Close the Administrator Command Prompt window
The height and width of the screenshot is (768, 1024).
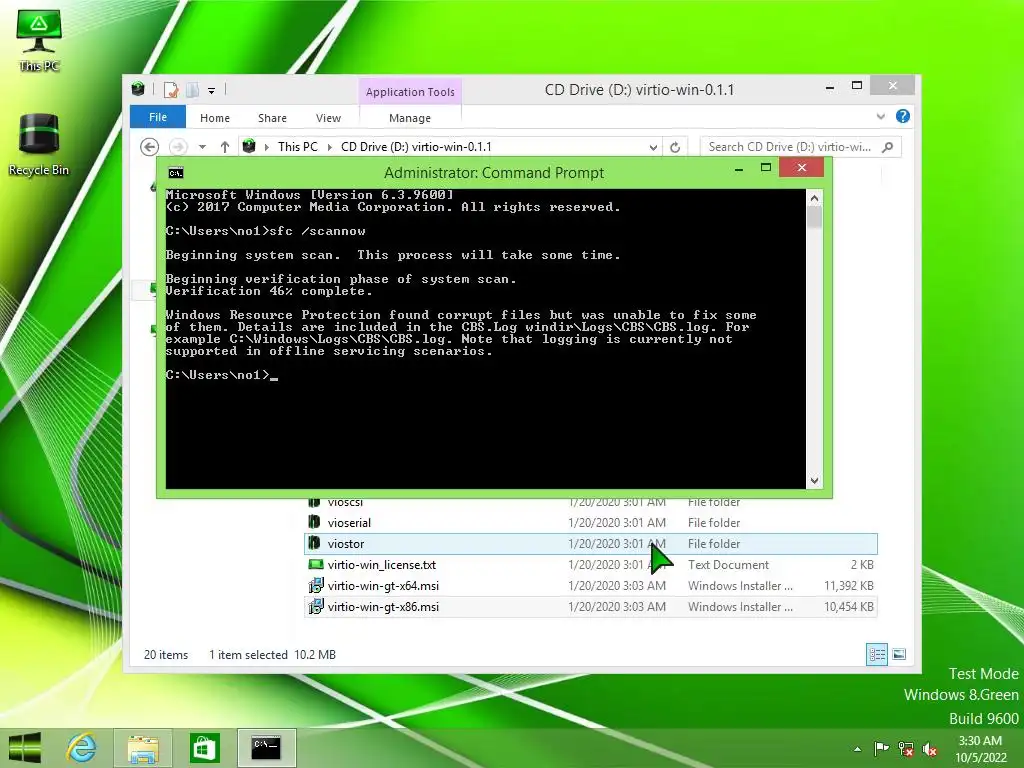tap(802, 168)
